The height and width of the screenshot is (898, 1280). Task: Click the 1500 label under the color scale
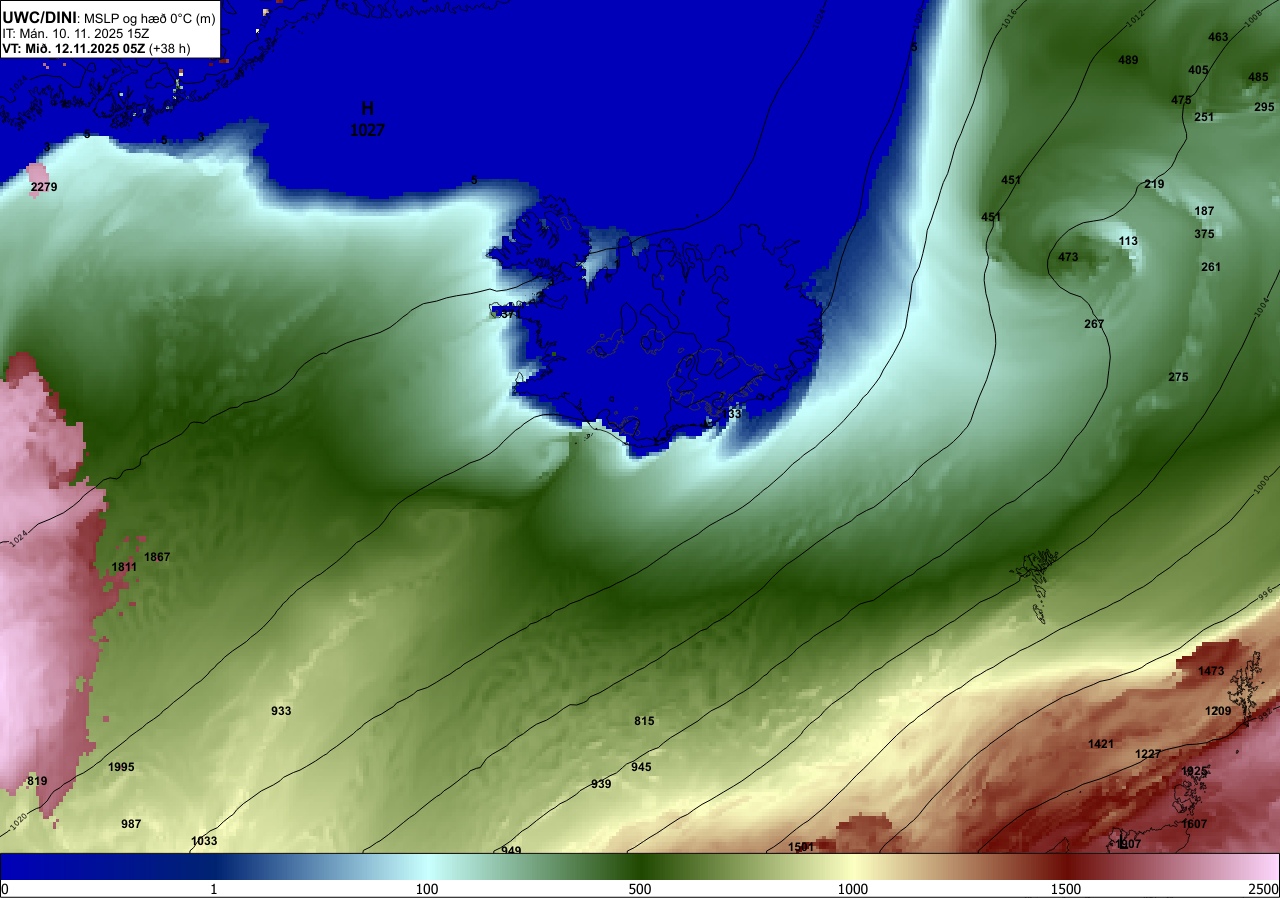1066,889
